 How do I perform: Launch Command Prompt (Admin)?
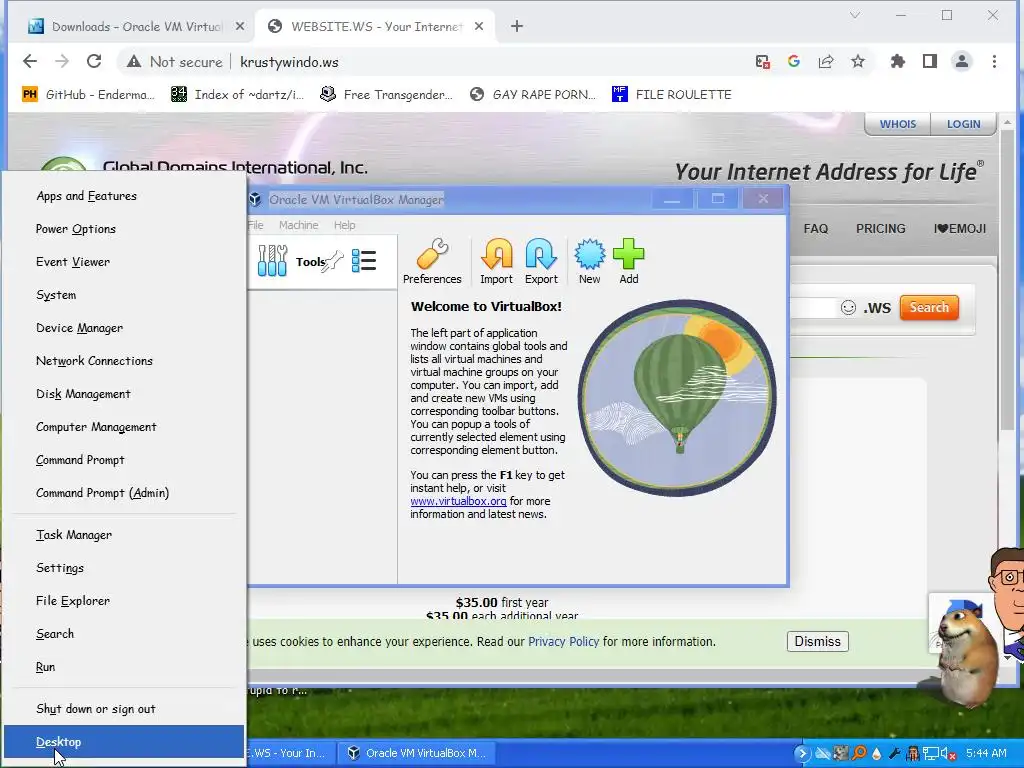tap(124, 493)
